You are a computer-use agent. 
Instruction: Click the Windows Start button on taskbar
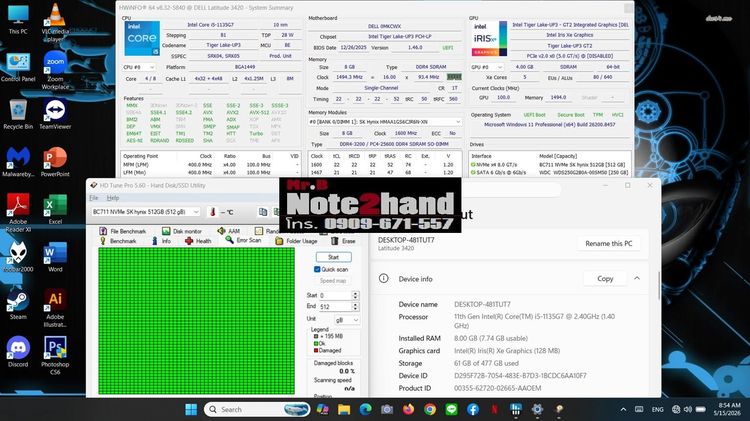pyautogui.click(x=191, y=410)
